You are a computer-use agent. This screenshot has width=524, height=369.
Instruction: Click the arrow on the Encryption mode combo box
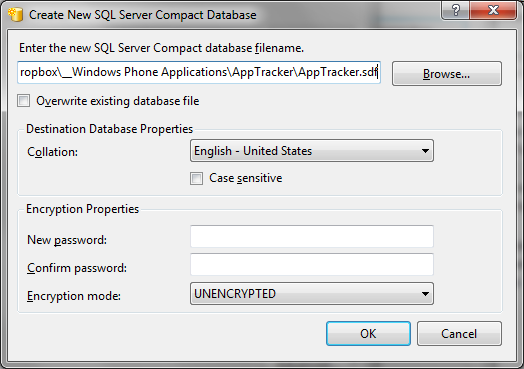pyautogui.click(x=425, y=294)
